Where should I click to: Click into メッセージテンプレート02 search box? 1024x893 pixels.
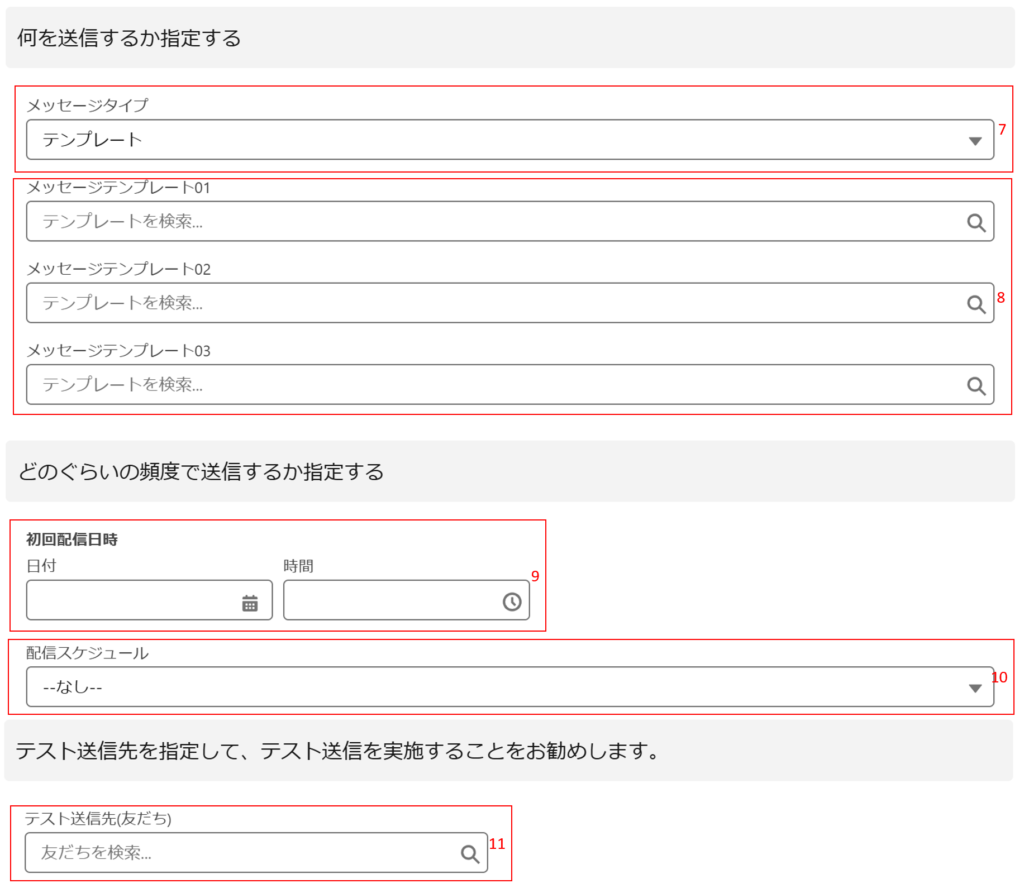click(x=490, y=302)
